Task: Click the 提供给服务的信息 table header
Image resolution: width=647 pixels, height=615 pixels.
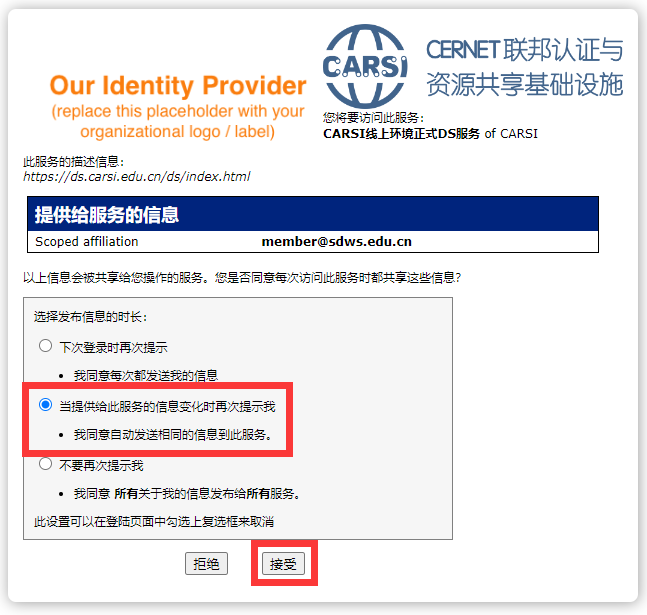Action: click(x=313, y=214)
